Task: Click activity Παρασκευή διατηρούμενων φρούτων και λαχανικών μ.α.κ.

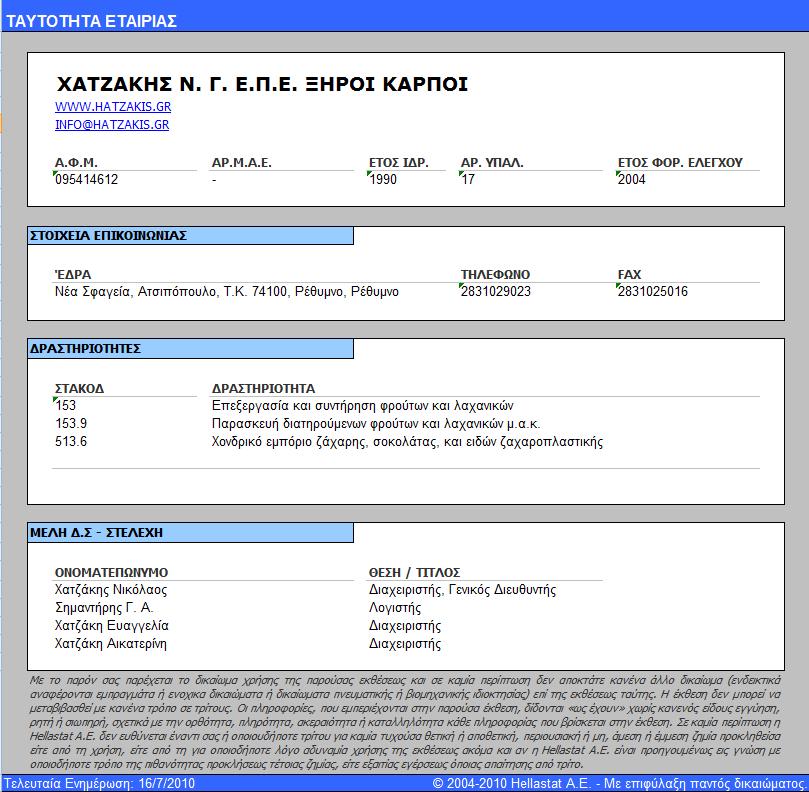Action: (376, 424)
